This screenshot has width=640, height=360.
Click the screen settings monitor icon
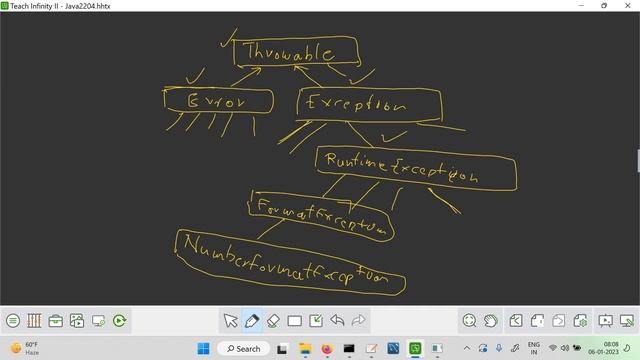(x=98, y=321)
